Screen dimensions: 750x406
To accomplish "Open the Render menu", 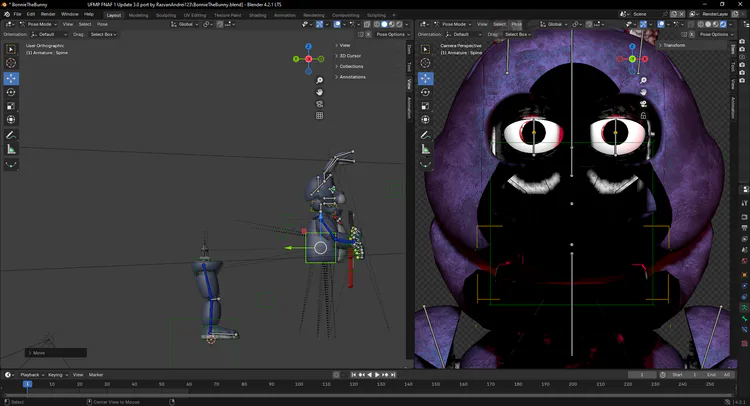I will pyautogui.click(x=48, y=14).
